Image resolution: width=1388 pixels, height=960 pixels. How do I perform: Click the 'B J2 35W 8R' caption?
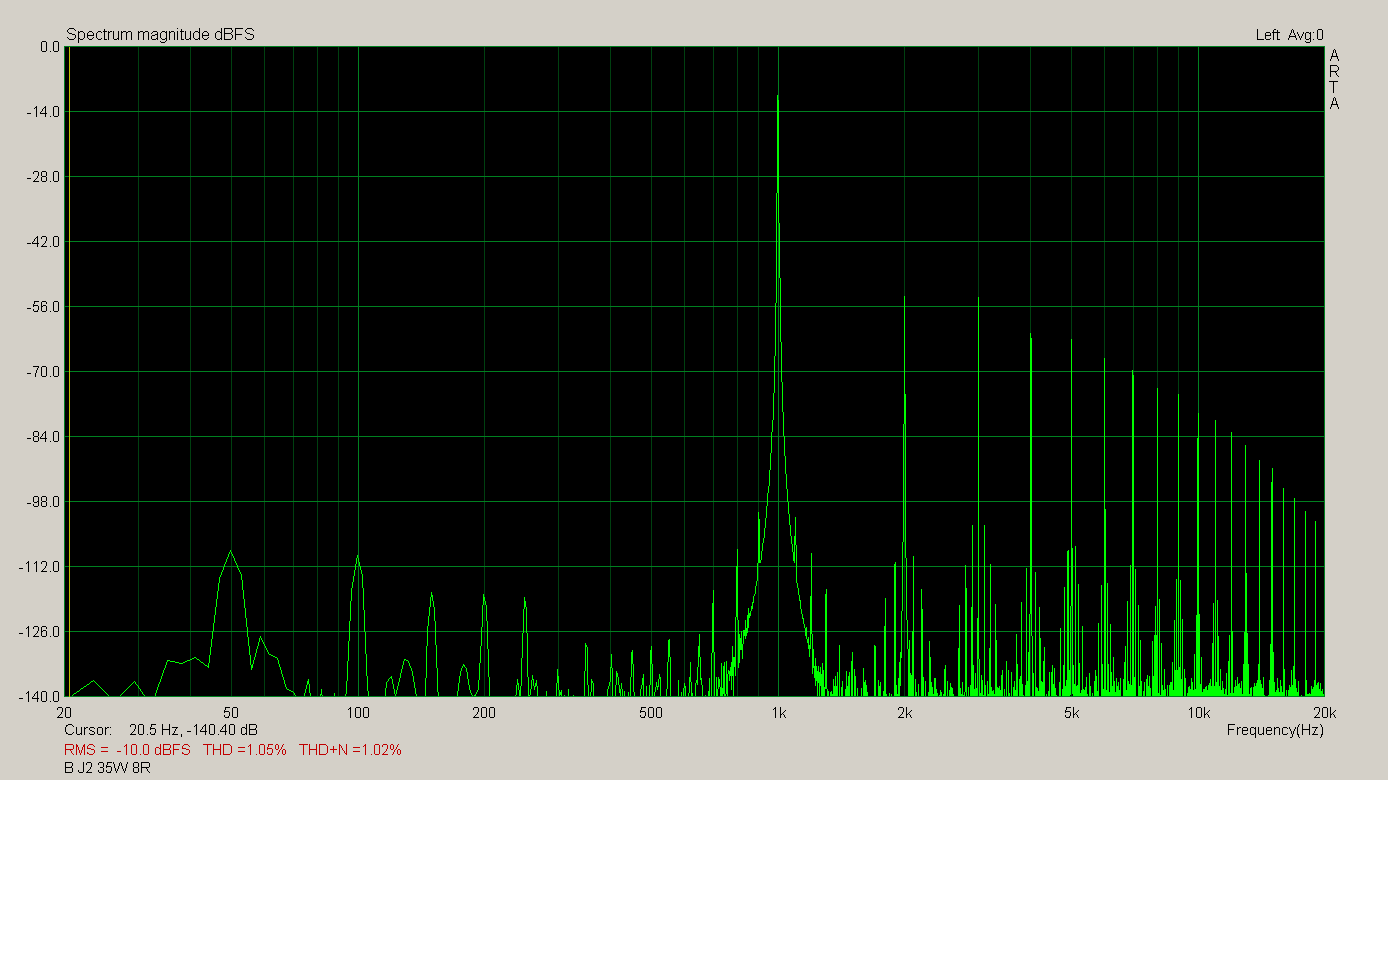pyautogui.click(x=107, y=768)
